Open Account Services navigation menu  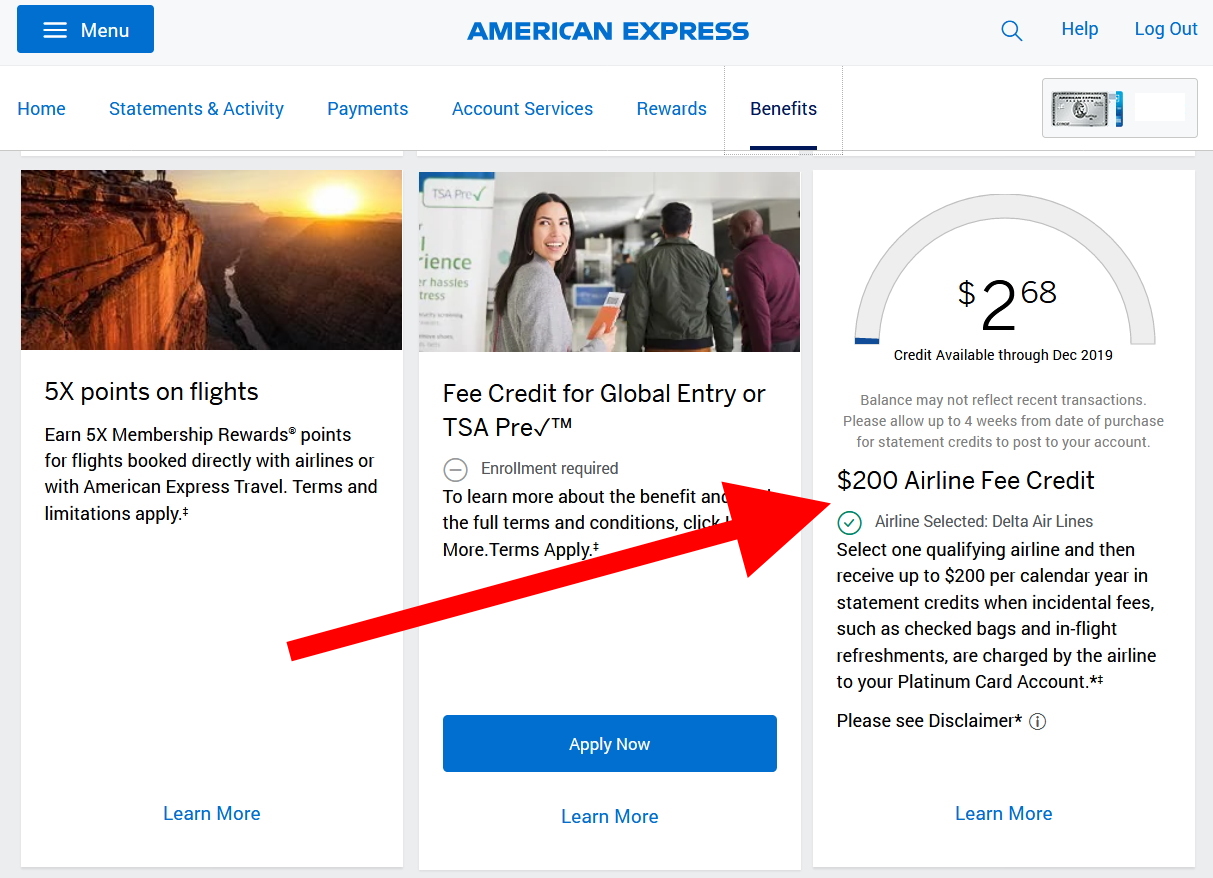click(522, 108)
